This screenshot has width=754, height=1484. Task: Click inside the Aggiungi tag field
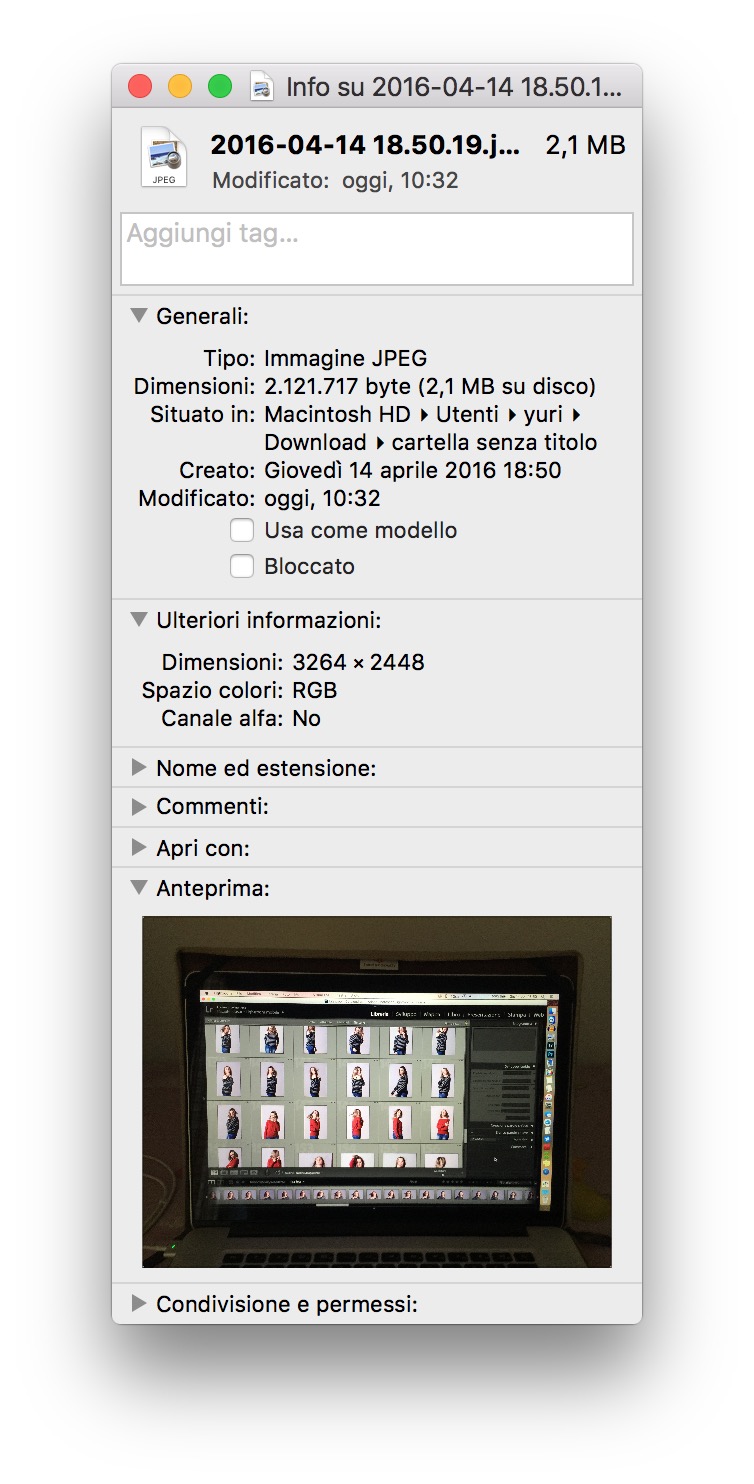pos(377,249)
